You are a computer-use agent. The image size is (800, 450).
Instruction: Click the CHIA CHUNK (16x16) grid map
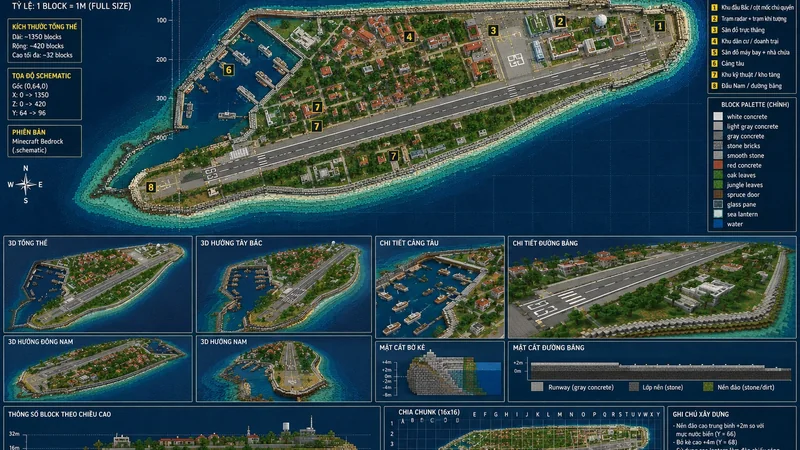[526, 429]
